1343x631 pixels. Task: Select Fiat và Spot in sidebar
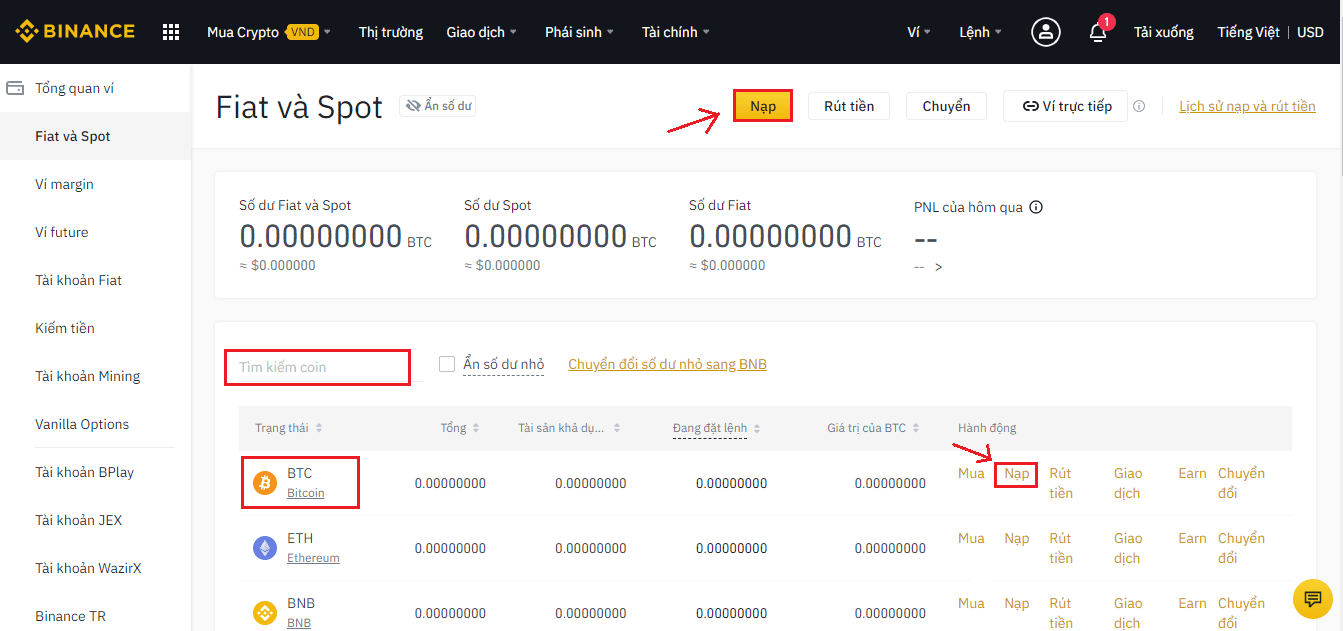coord(95,136)
